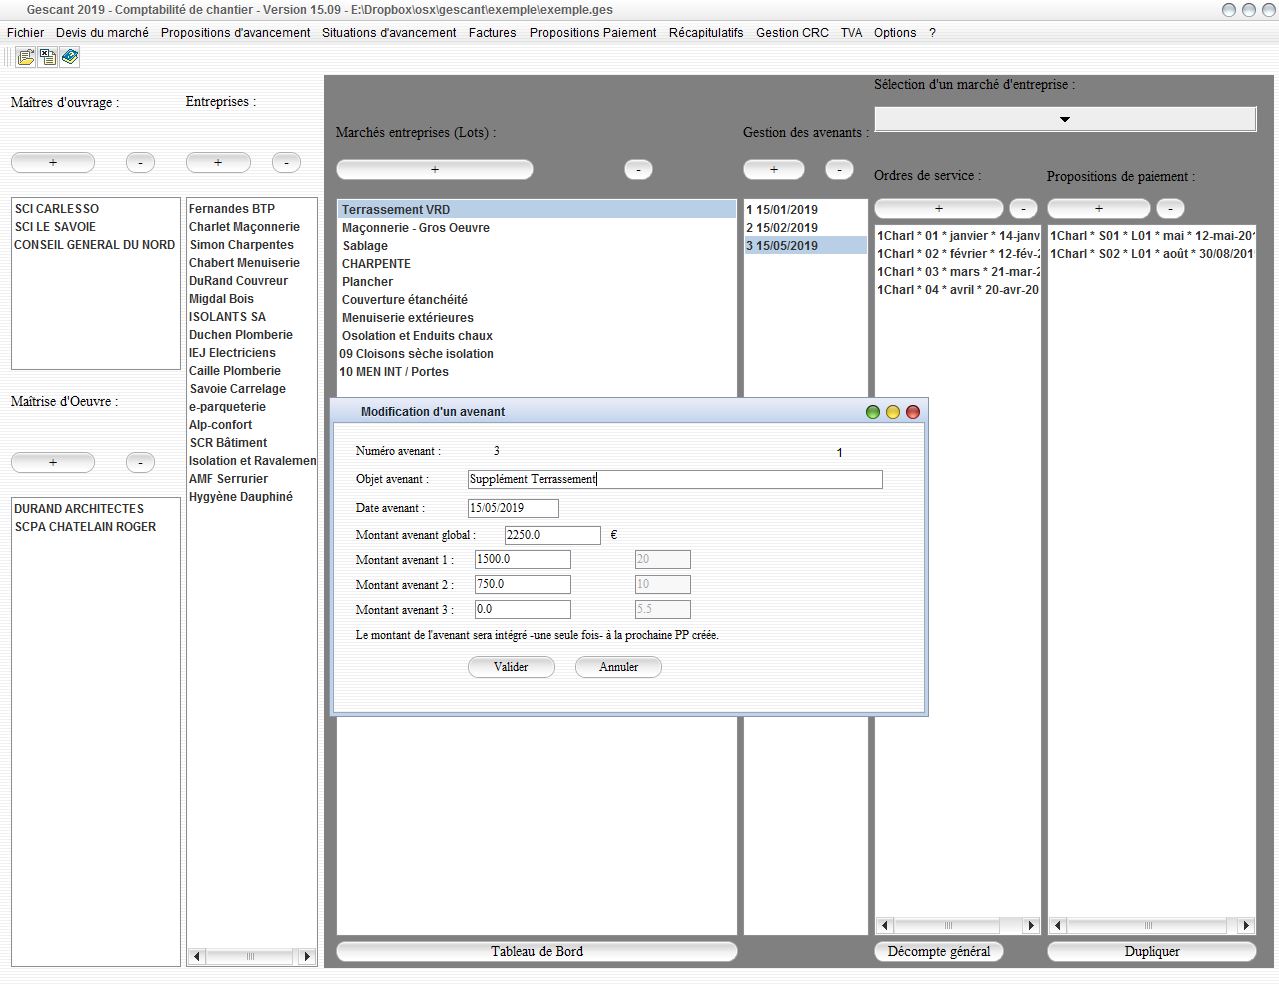This screenshot has height=984, width=1279.
Task: Open the question mark help menu
Action: [x=932, y=33]
